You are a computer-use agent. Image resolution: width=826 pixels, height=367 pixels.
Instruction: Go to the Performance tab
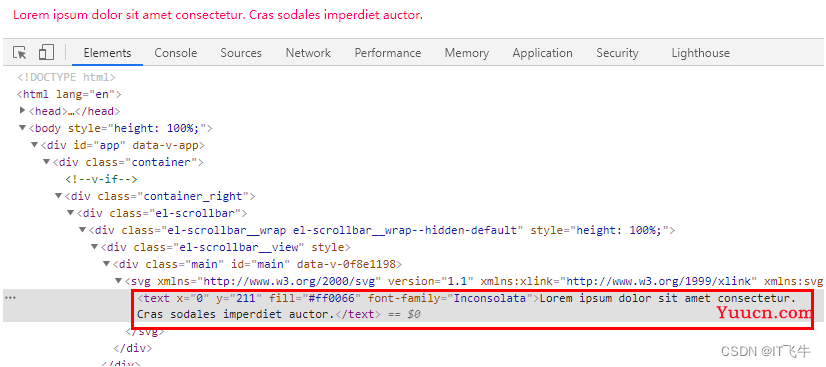(388, 53)
